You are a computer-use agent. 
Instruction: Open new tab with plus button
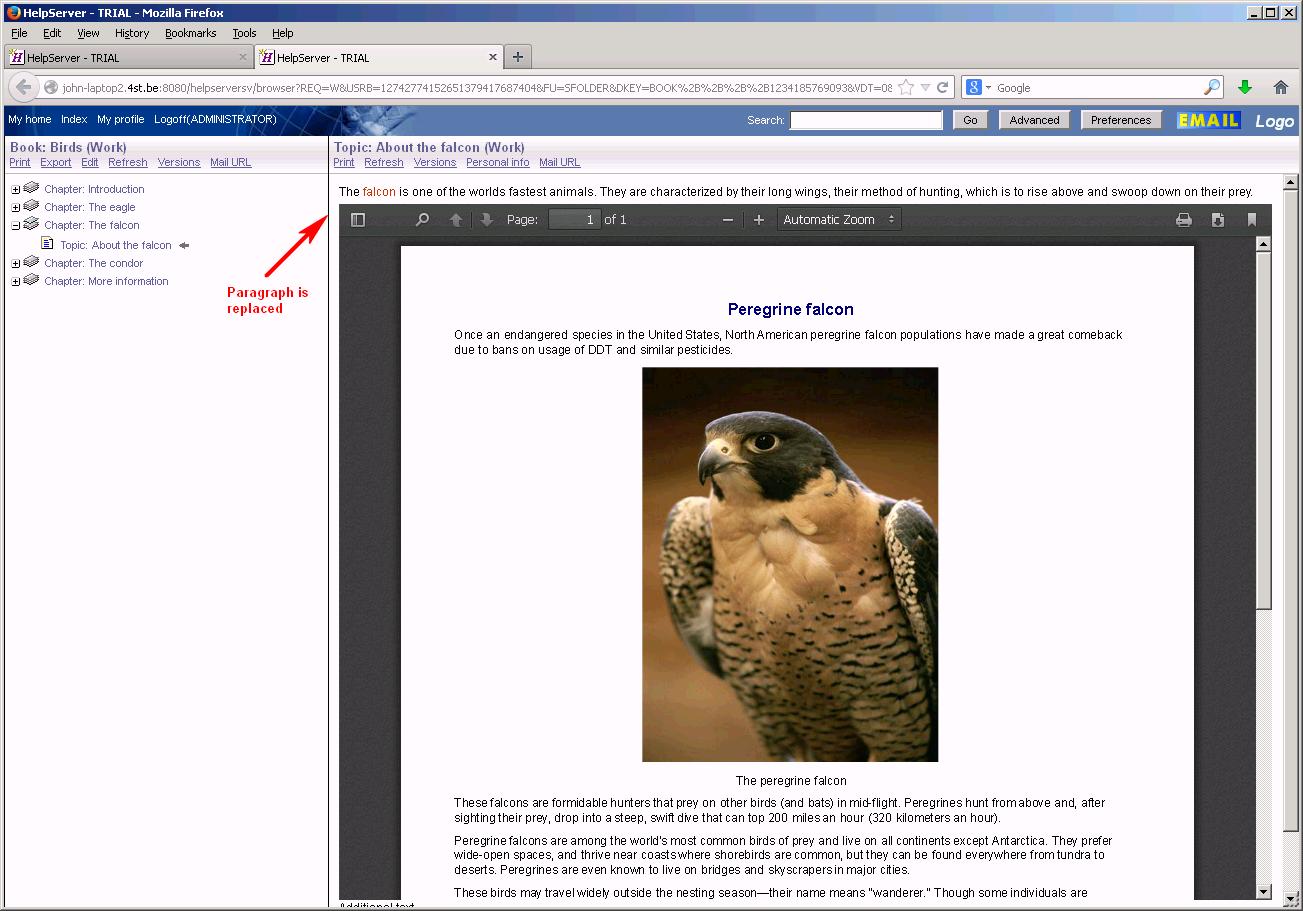[x=518, y=57]
